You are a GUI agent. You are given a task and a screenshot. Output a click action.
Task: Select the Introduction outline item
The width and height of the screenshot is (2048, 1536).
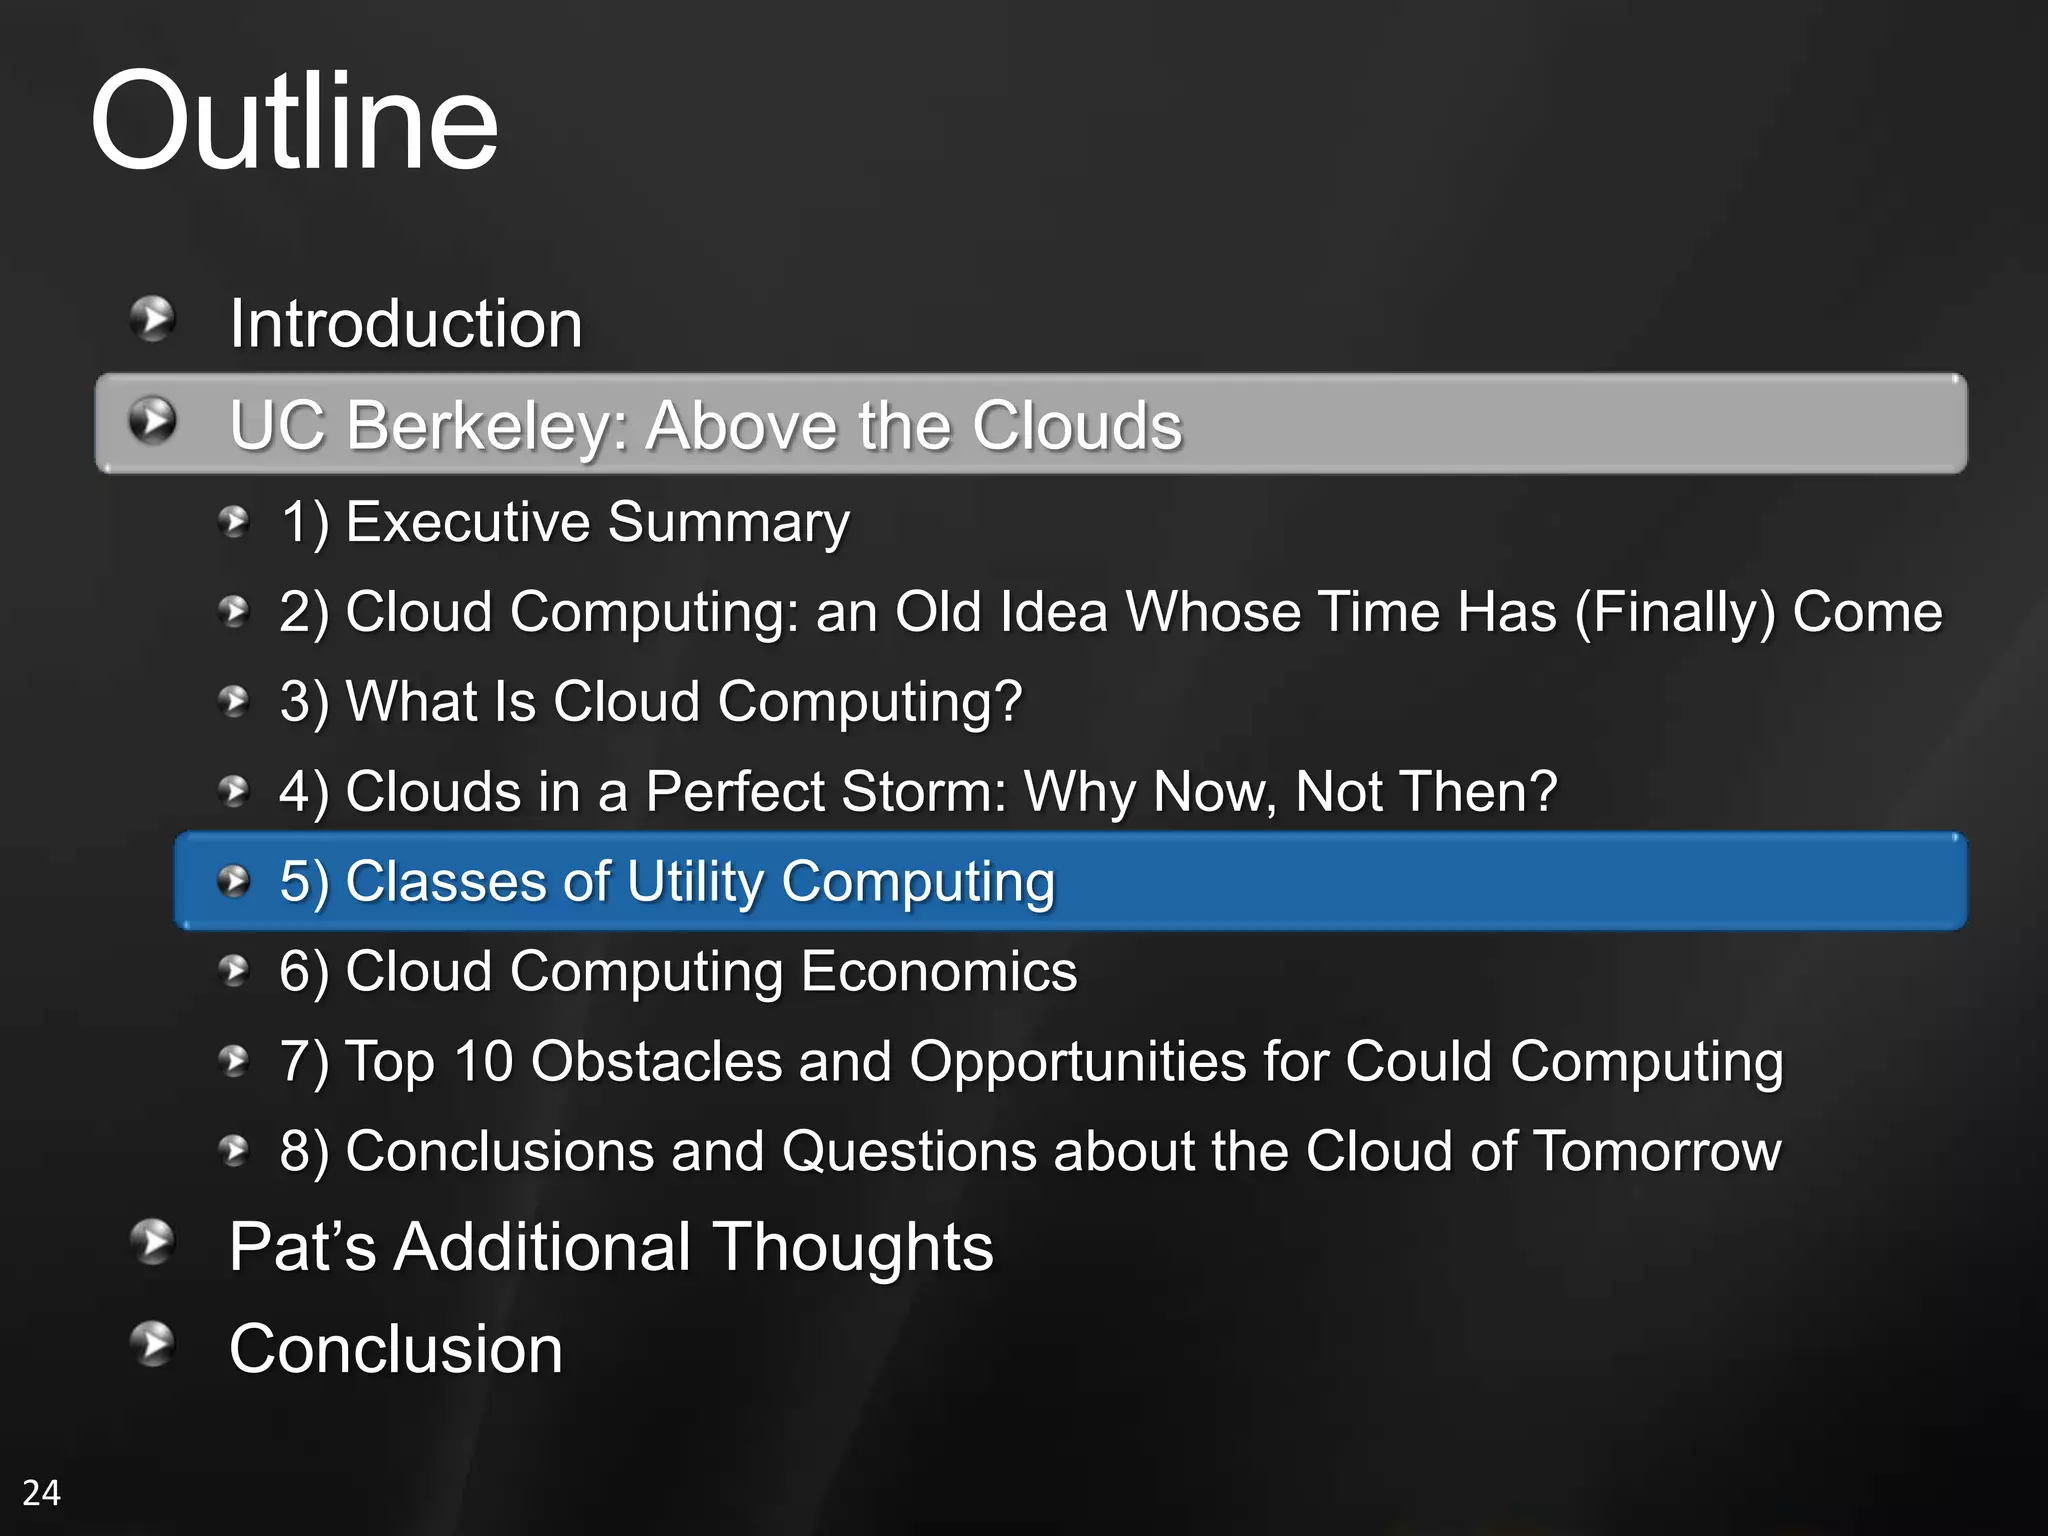405,324
